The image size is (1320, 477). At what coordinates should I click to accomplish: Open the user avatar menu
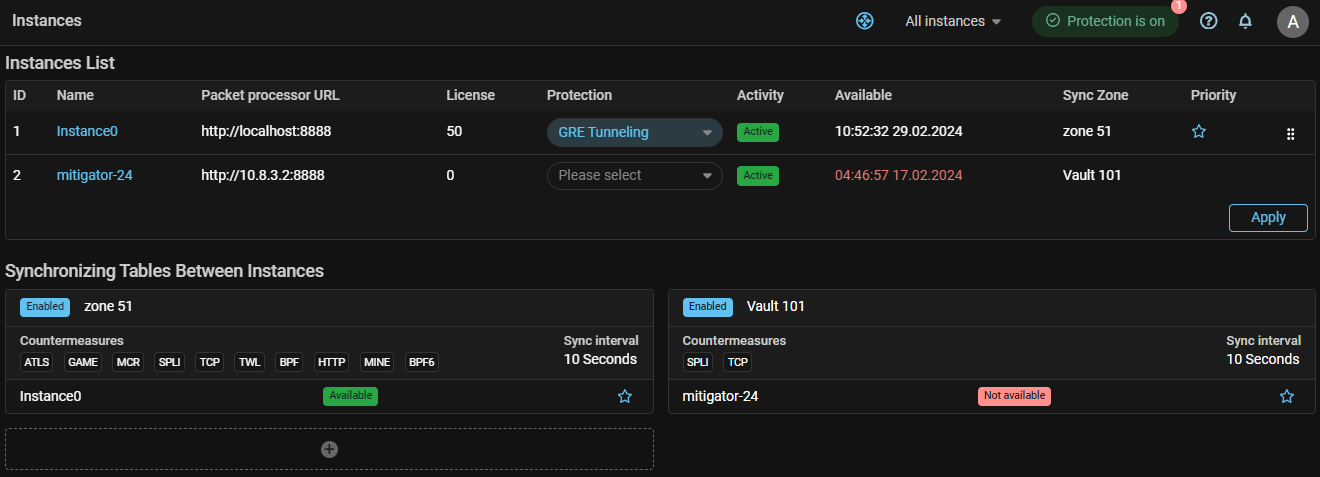point(1292,22)
